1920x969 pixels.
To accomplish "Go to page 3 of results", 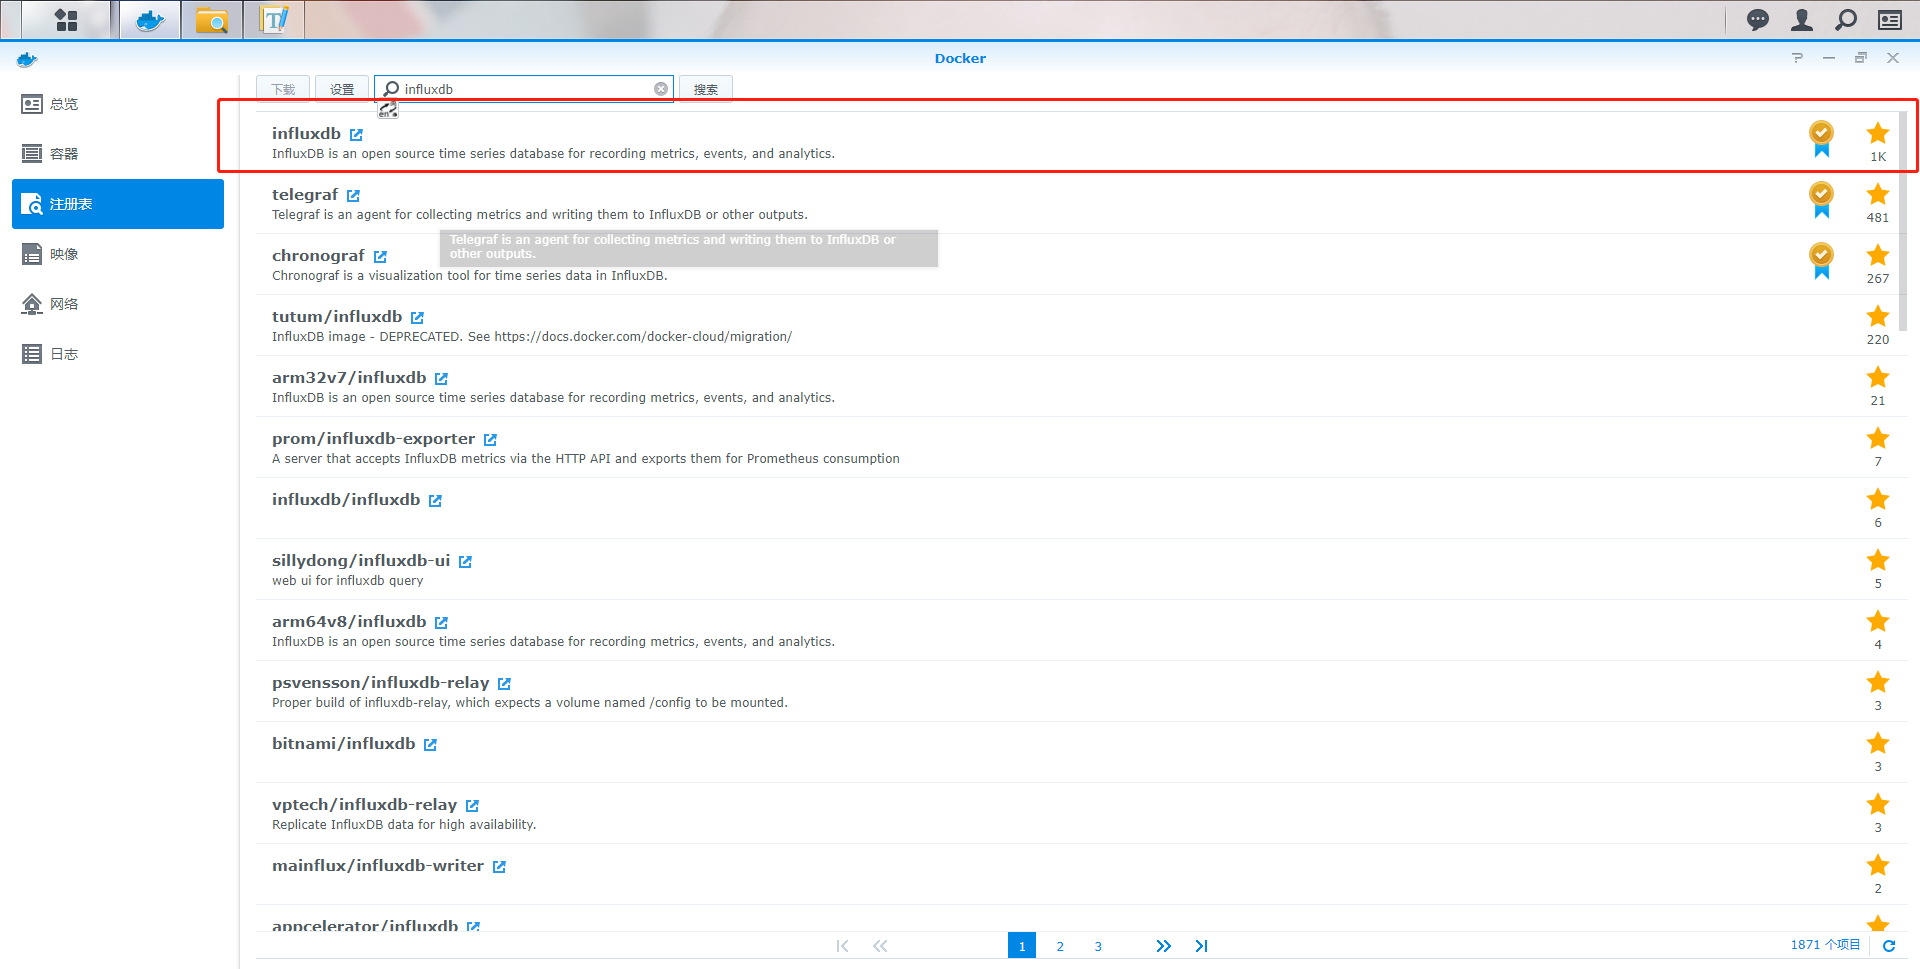I will (x=1098, y=946).
